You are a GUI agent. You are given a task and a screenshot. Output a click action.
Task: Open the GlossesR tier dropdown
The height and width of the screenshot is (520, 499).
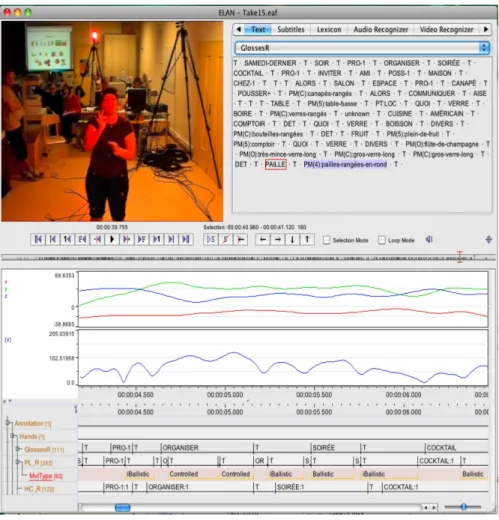point(362,48)
